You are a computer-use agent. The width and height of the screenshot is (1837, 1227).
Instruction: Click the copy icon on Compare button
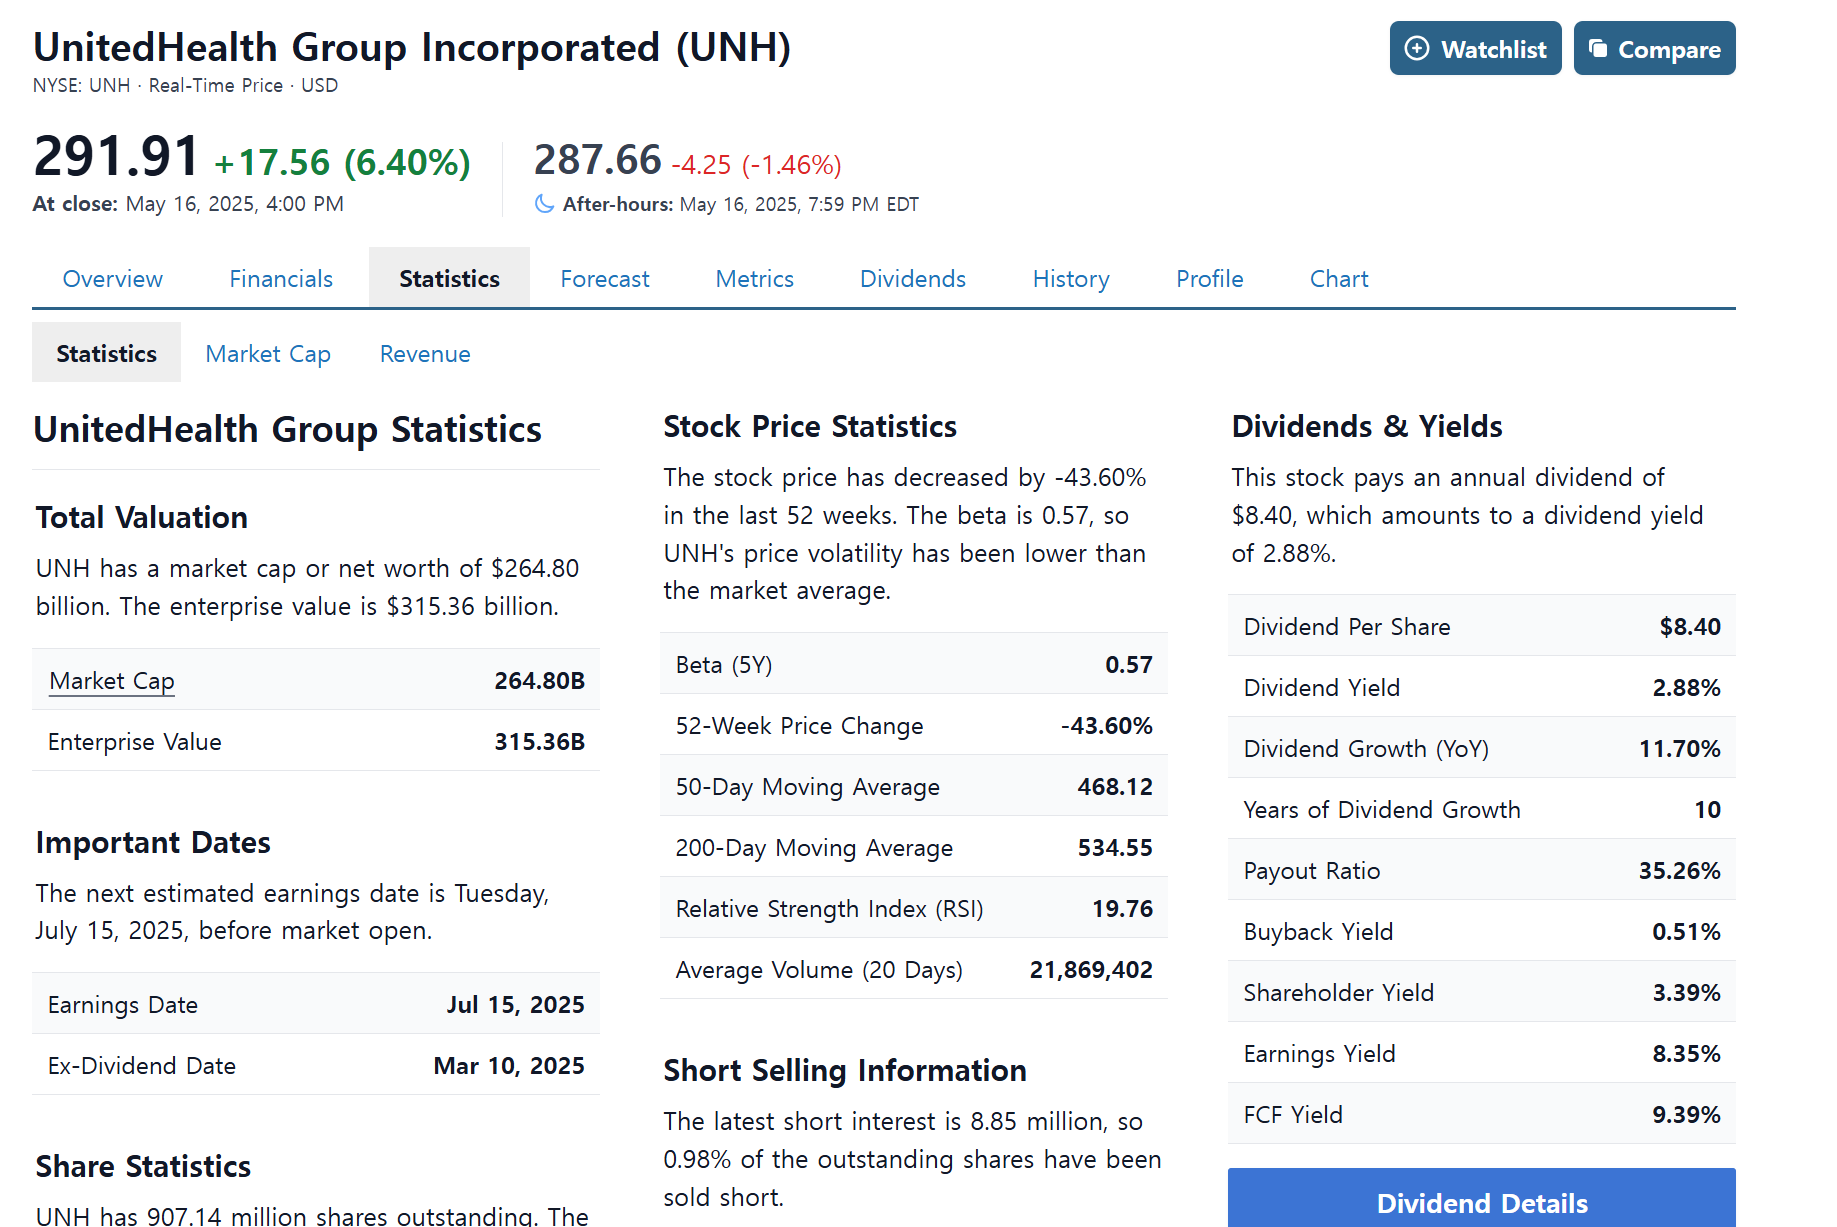pyautogui.click(x=1598, y=48)
